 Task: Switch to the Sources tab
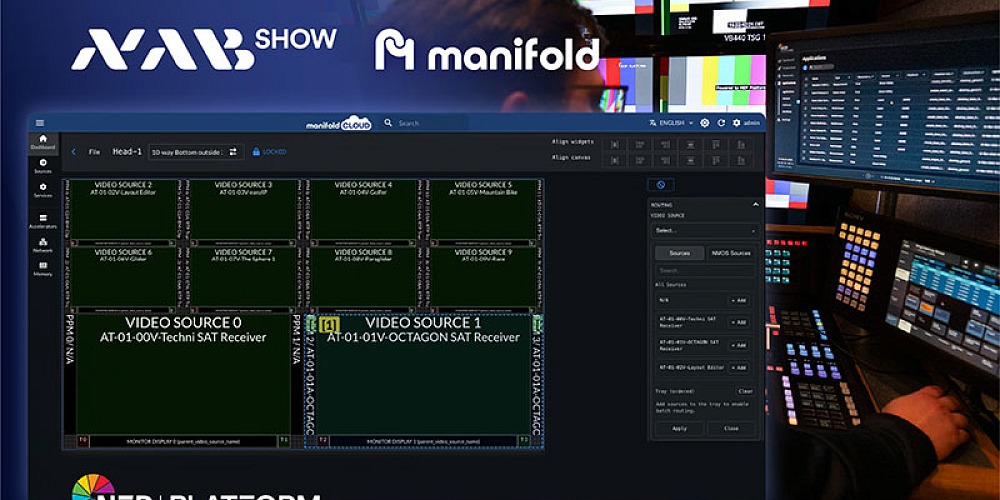[679, 253]
